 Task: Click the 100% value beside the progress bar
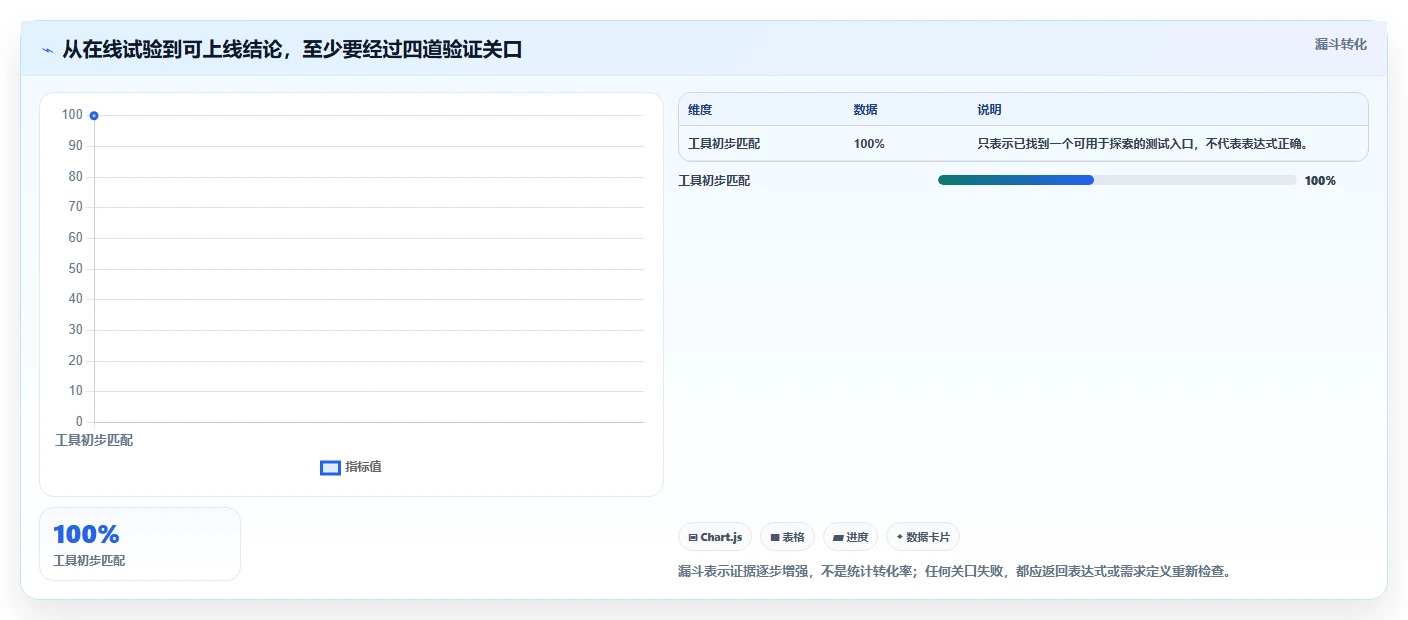coord(1320,181)
